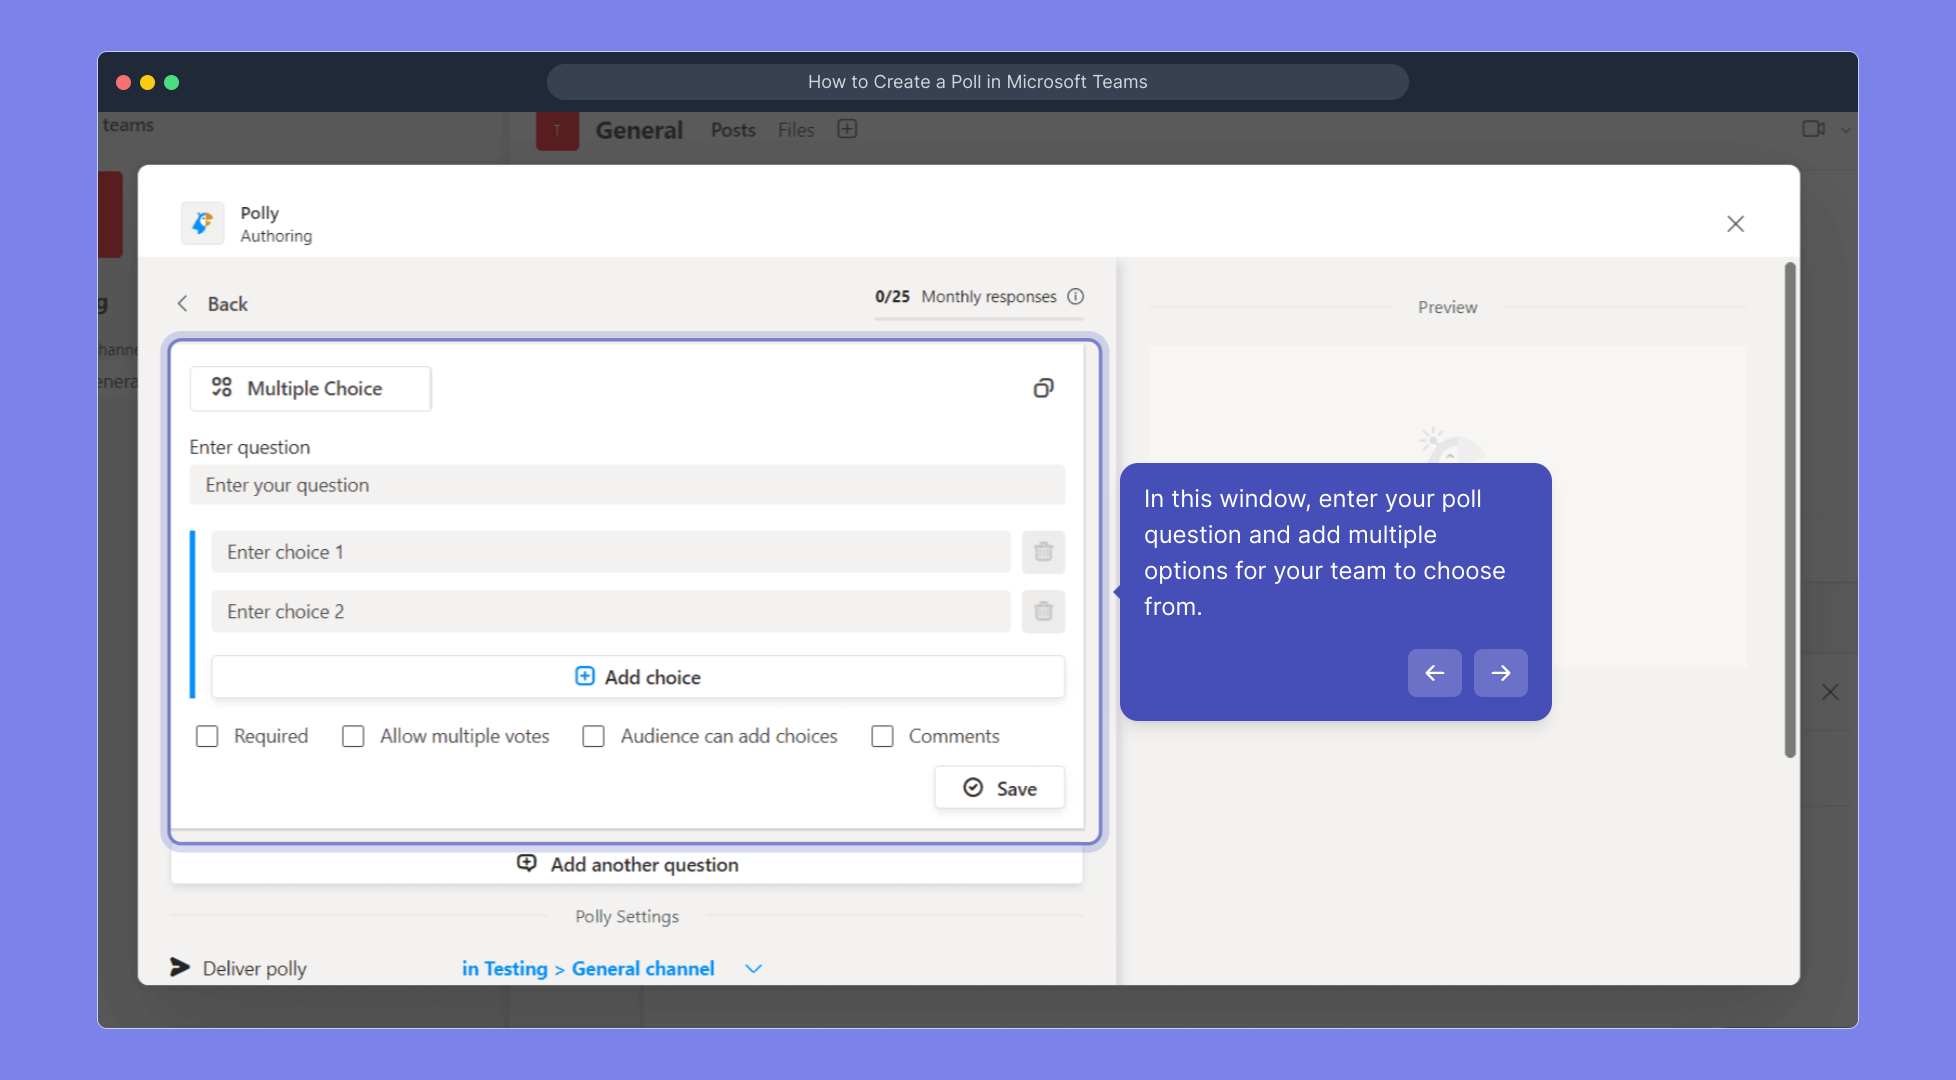Click the Deliver polly send icon

[180, 967]
